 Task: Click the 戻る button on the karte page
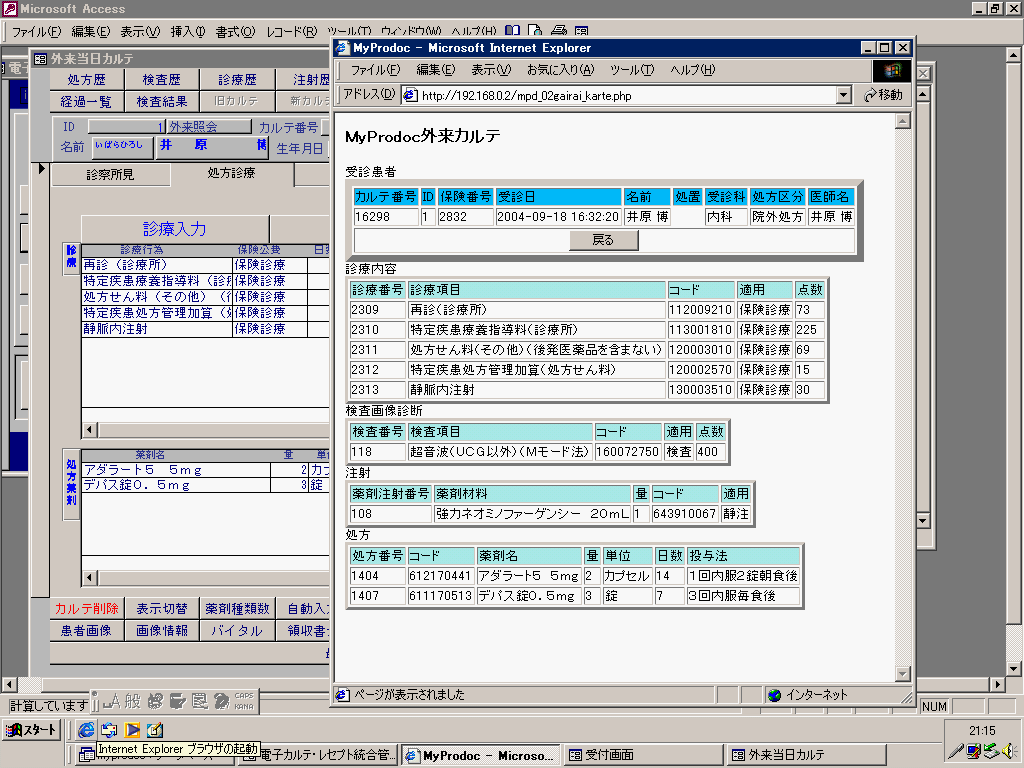point(604,240)
